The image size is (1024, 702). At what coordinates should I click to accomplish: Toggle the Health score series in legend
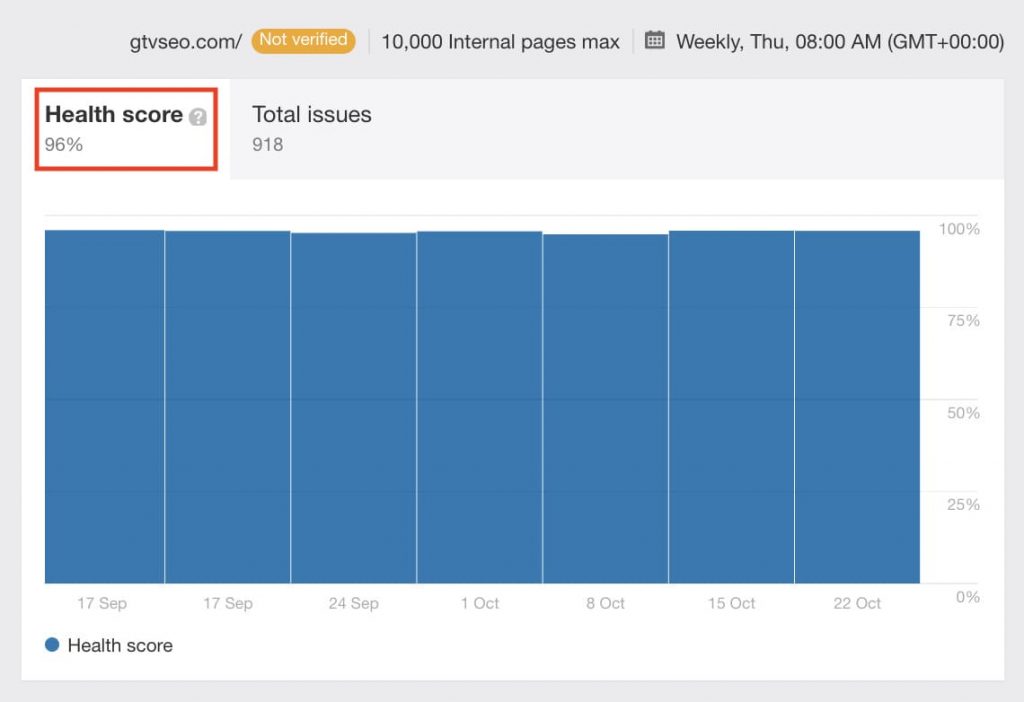pos(120,646)
